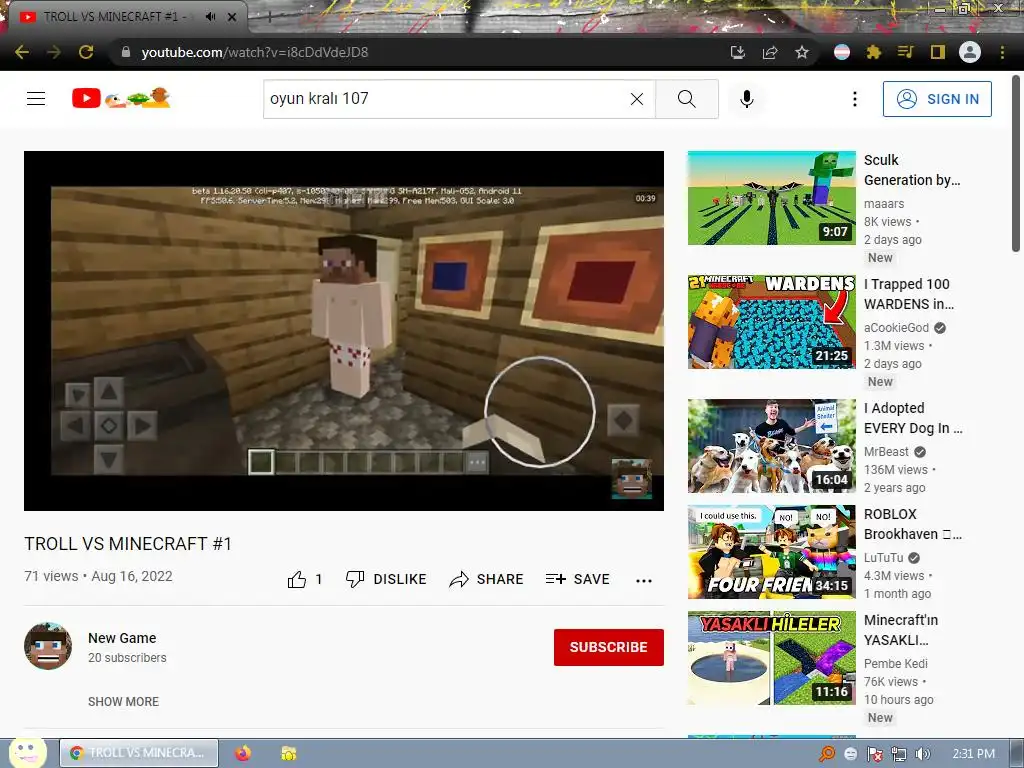Click the video title TROLL VS MINECRAFT #1
This screenshot has width=1024, height=768.
128,544
